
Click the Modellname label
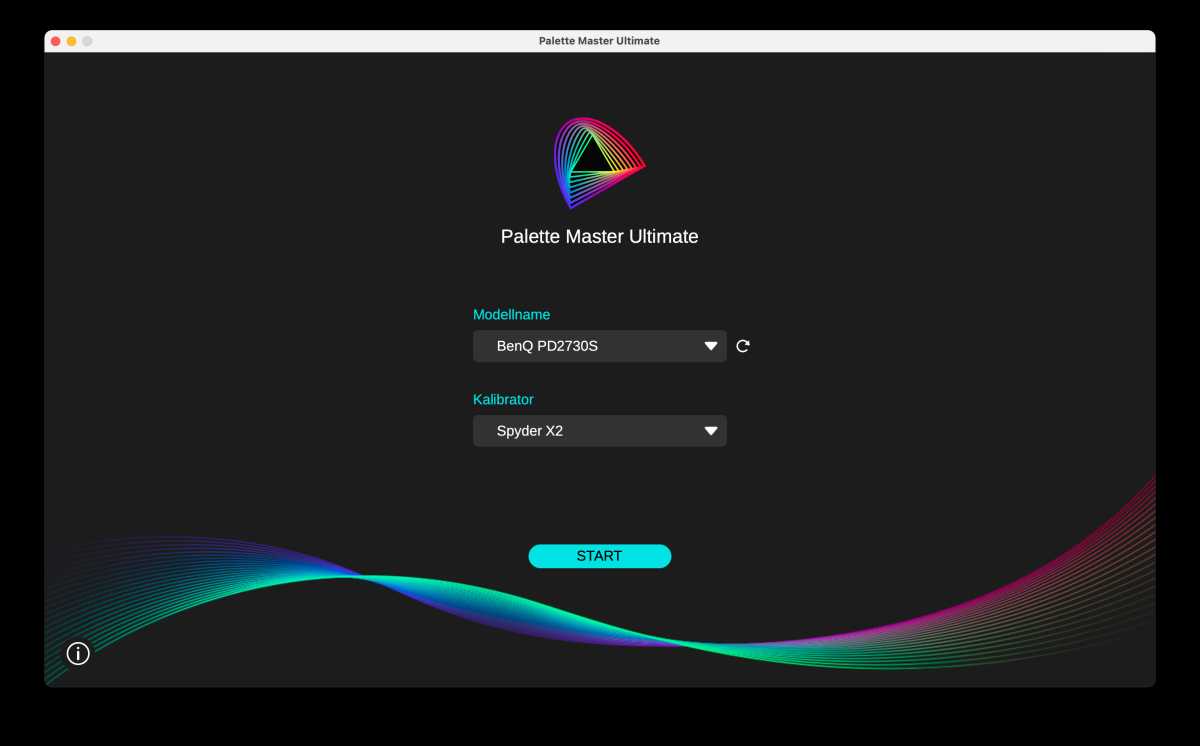[511, 314]
